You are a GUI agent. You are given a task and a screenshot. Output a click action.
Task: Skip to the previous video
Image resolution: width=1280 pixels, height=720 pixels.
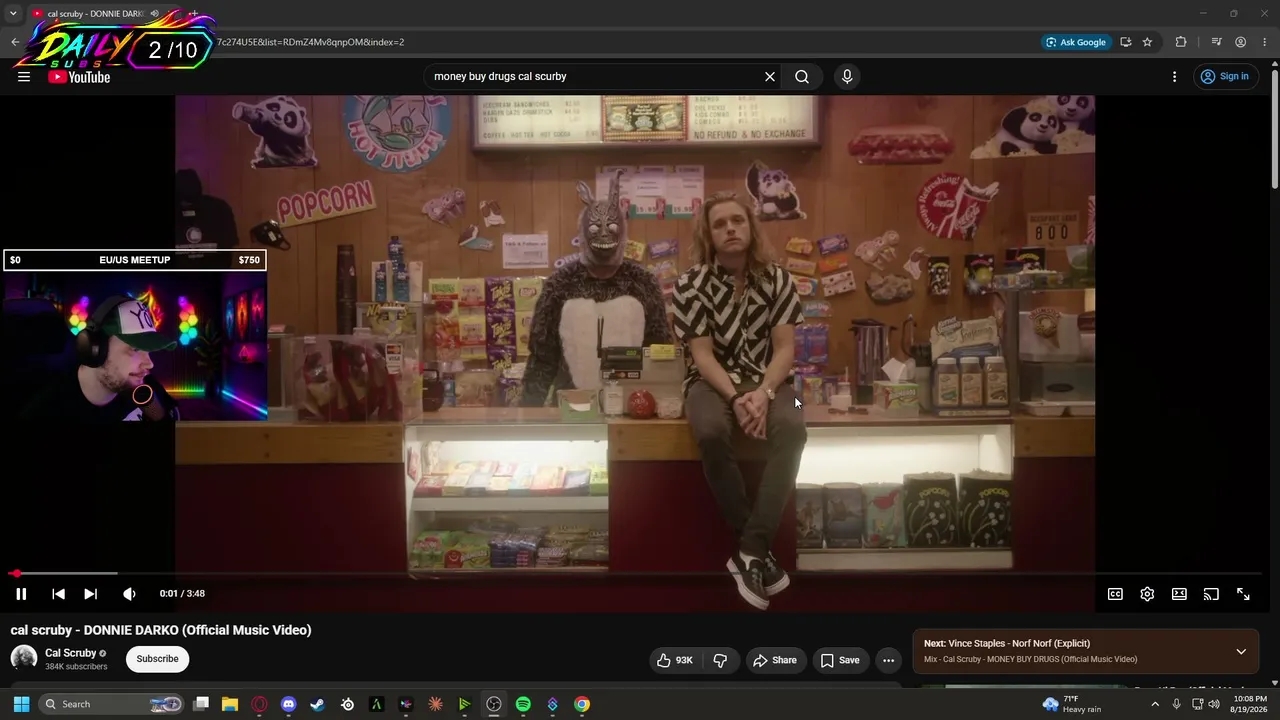(x=58, y=594)
